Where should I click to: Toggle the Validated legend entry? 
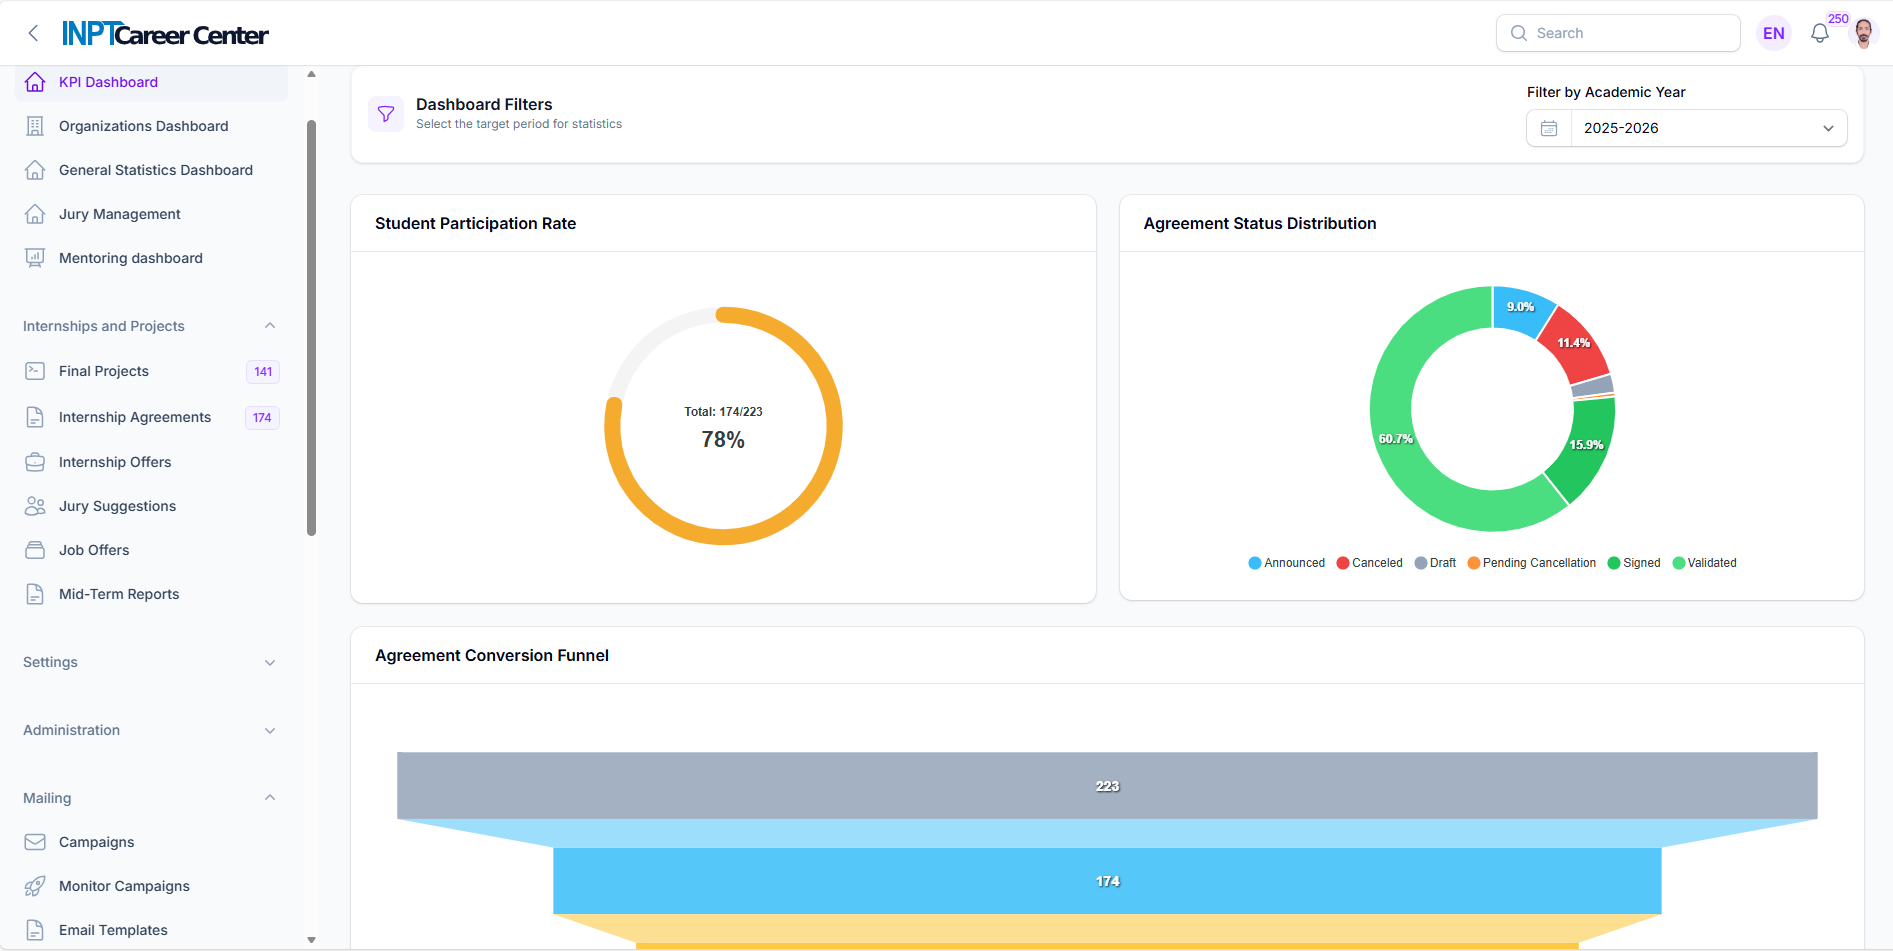click(x=1704, y=562)
